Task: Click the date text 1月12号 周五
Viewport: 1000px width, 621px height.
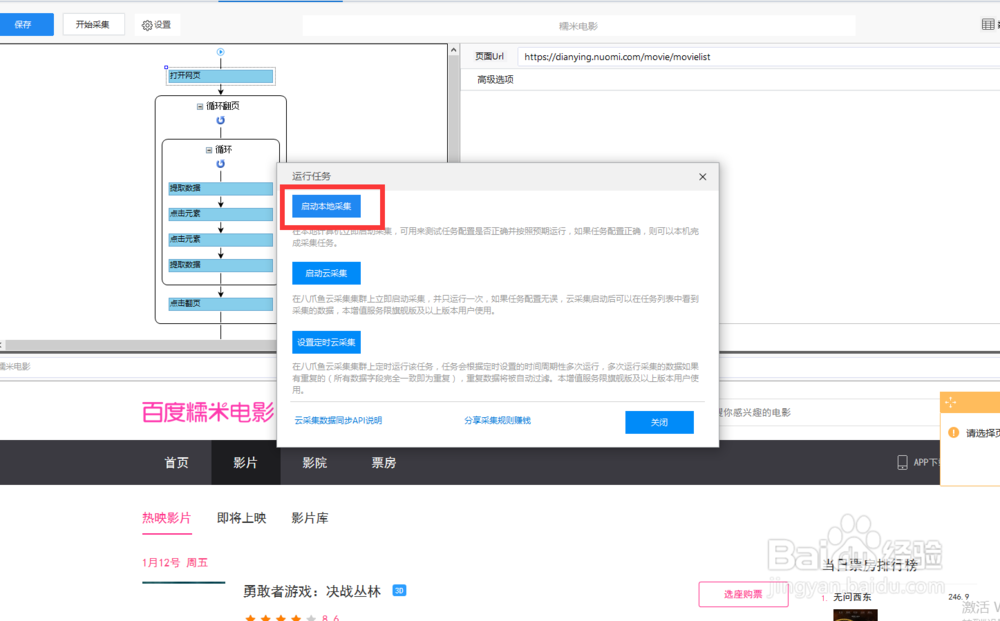Action: pos(175,562)
